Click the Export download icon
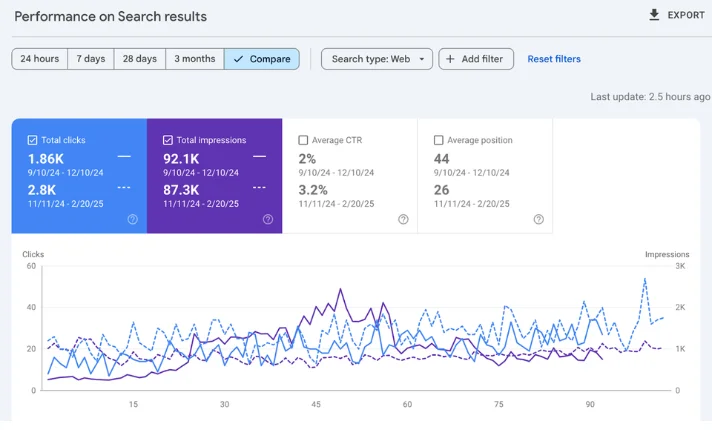The image size is (712, 430). point(654,15)
